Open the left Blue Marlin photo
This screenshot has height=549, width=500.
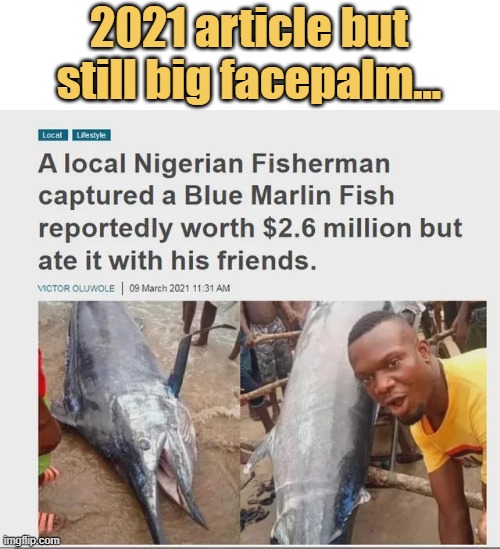click(139, 422)
